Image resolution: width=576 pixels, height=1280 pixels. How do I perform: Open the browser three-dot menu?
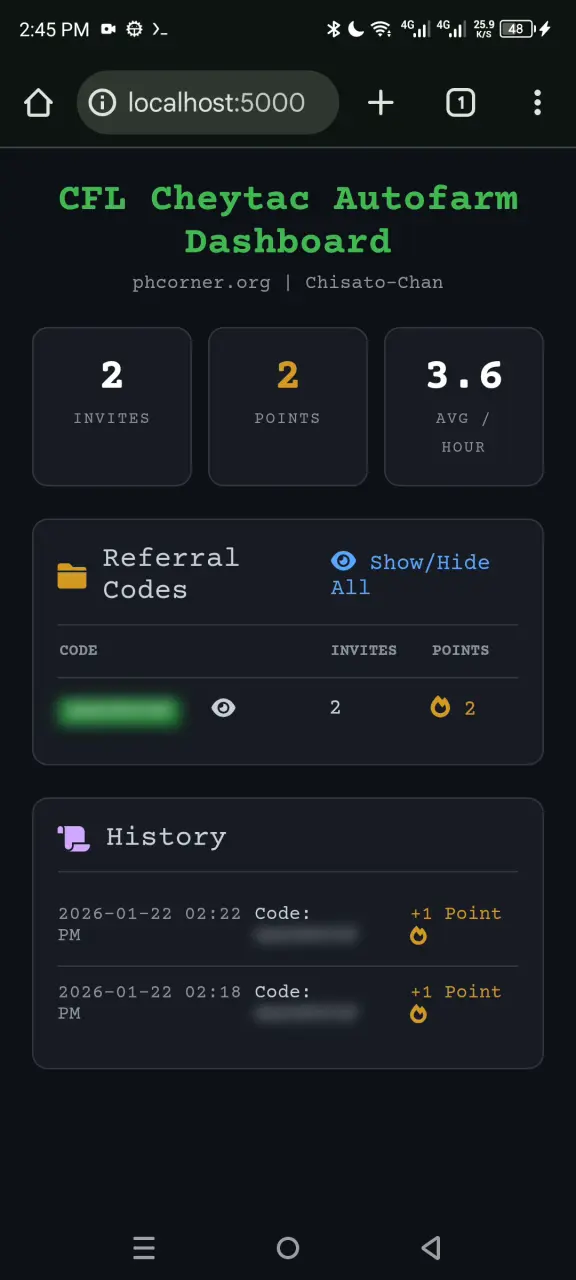538,102
